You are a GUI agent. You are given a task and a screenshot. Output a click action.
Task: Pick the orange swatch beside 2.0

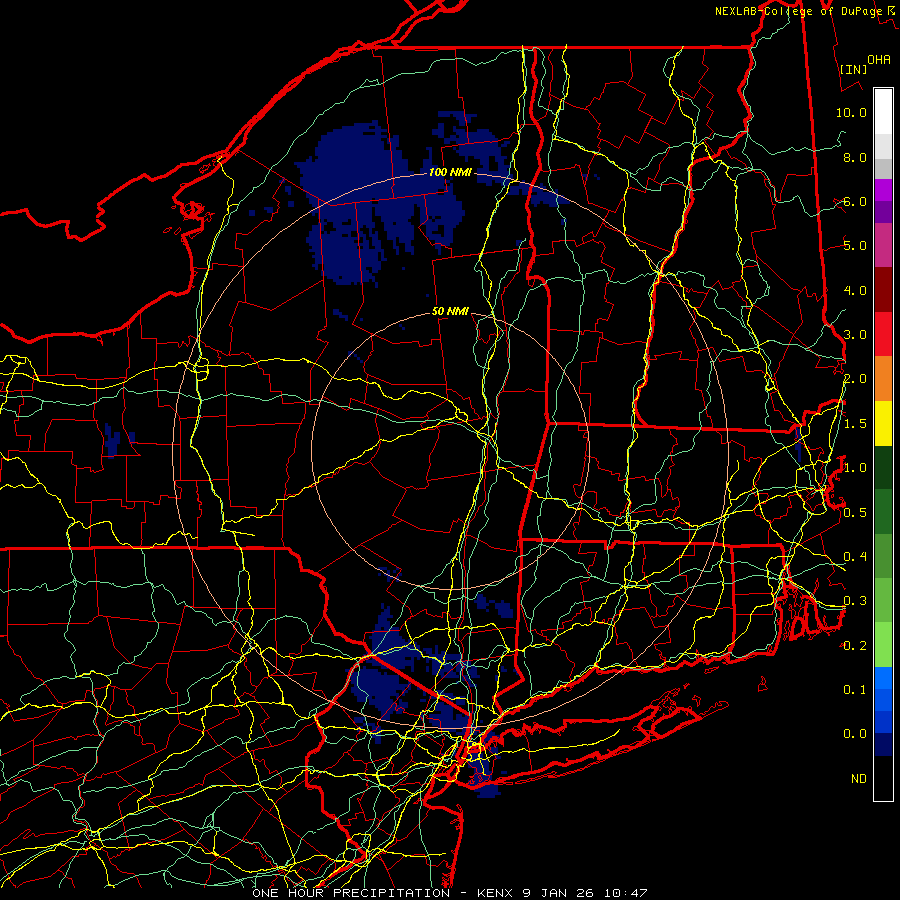pos(883,379)
